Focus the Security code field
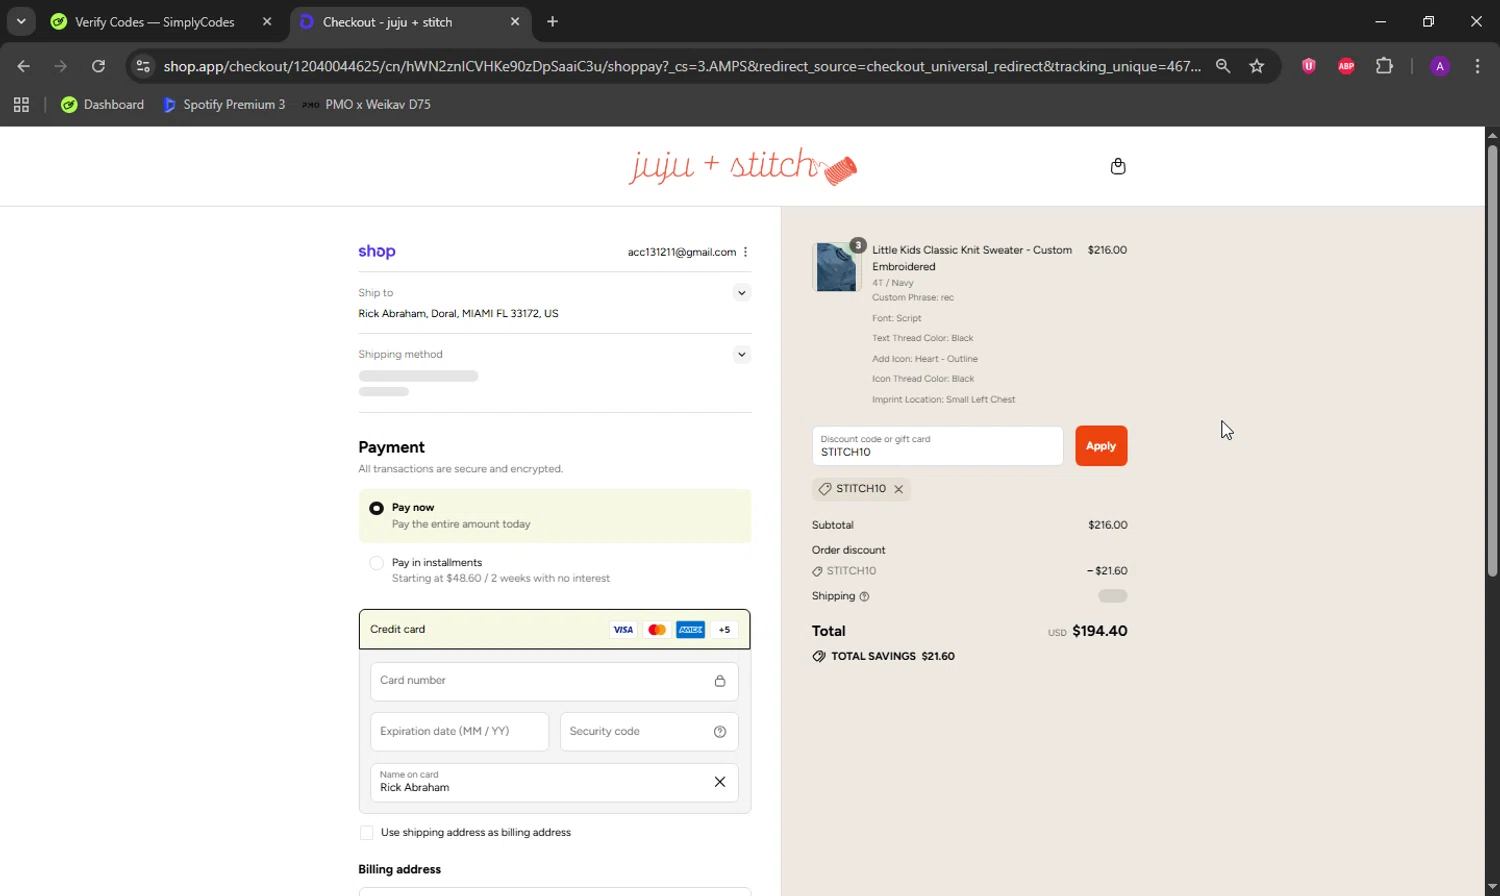 point(649,732)
